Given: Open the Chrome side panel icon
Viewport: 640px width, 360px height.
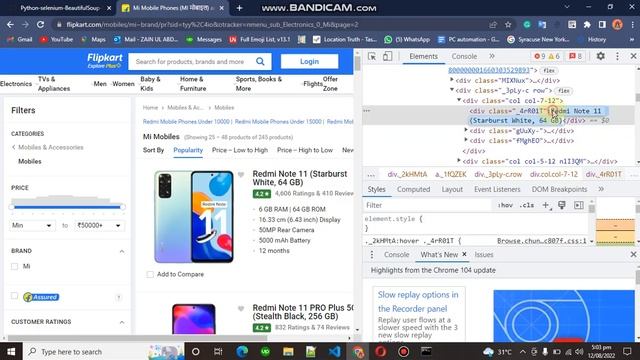Looking at the screenshot, I should pos(602,25).
